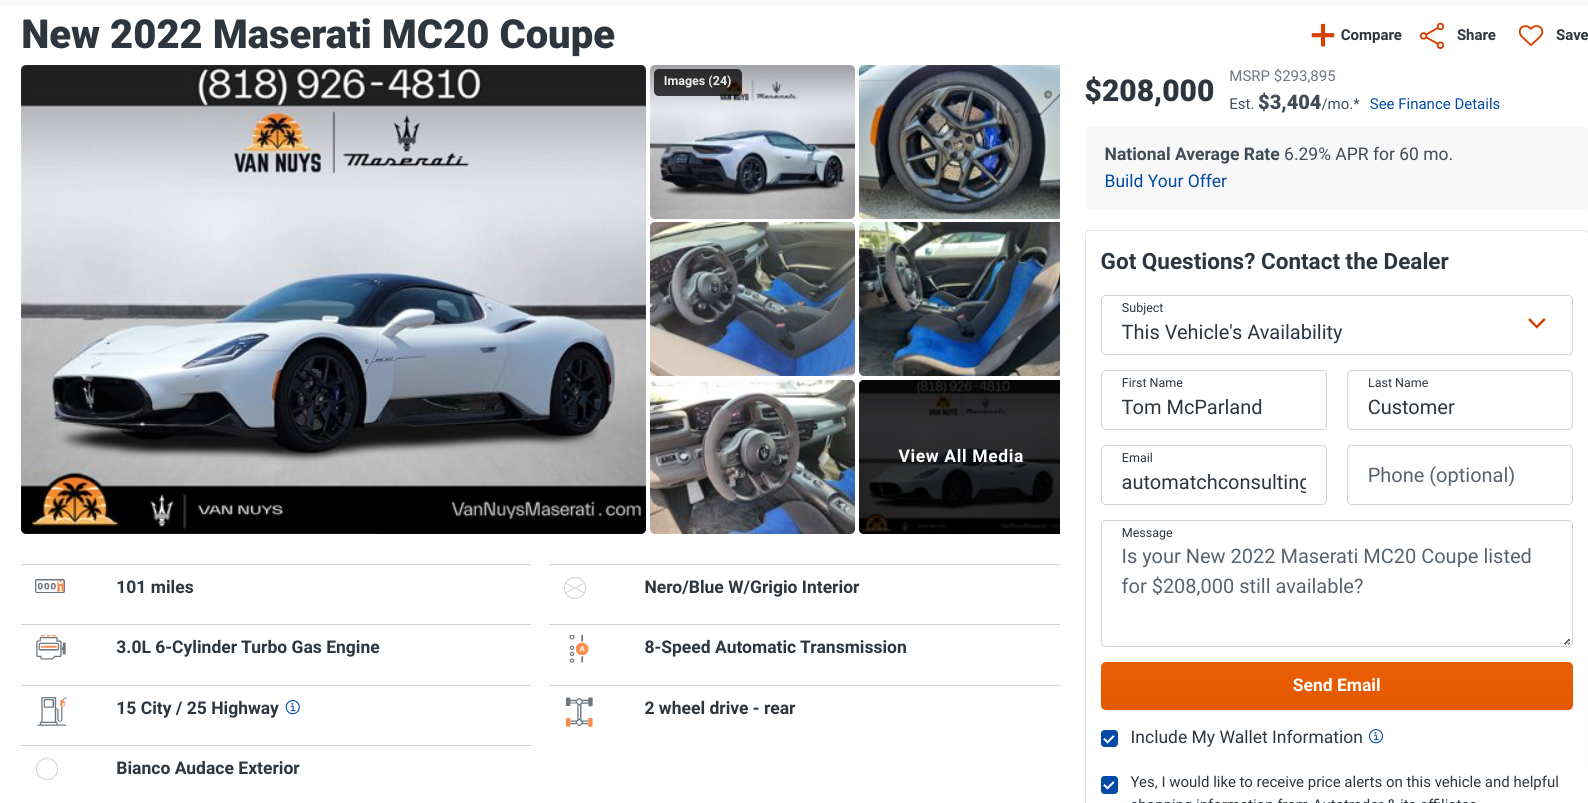Open the wheel close-up thumbnail
This screenshot has width=1588, height=803.
tap(959, 142)
